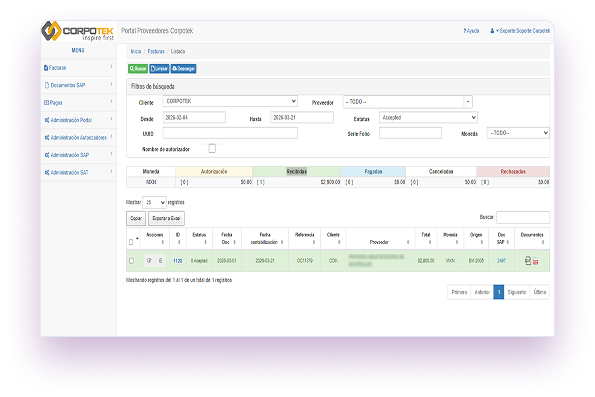Open the user Soporte account menu icon
Viewport: 595px width, 397px height.
click(x=492, y=31)
